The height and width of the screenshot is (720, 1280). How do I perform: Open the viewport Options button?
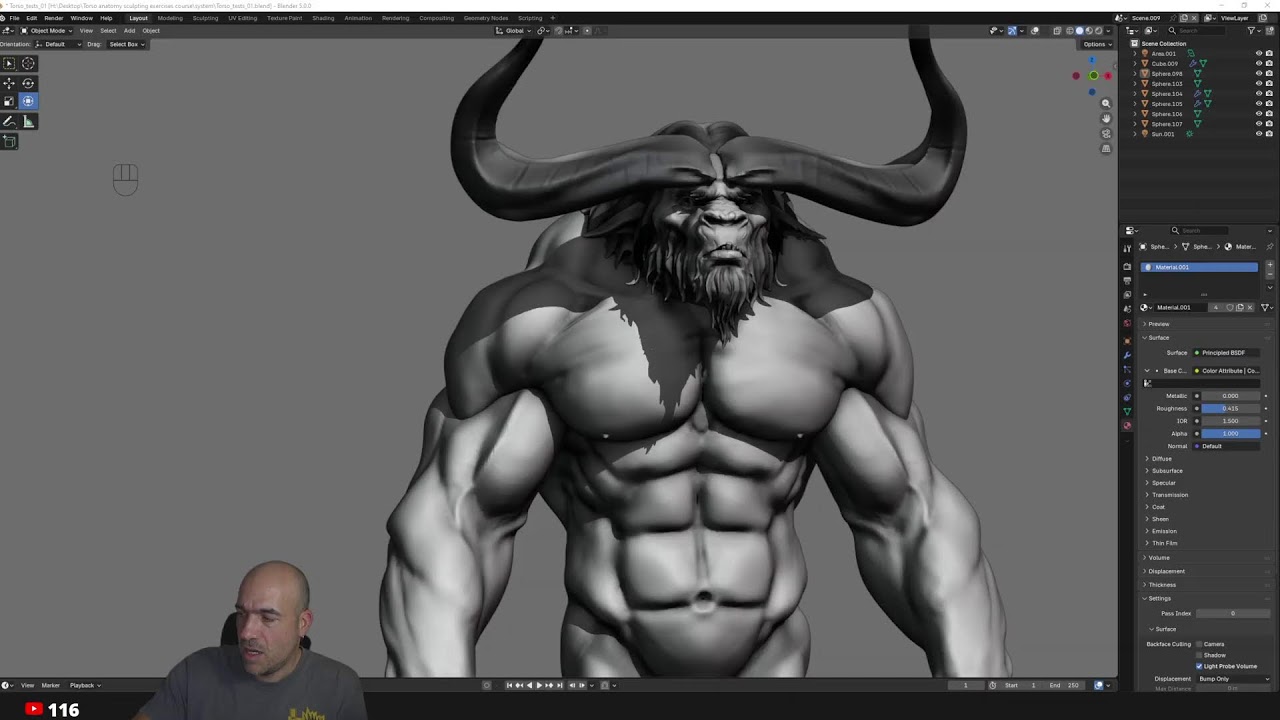1097,44
